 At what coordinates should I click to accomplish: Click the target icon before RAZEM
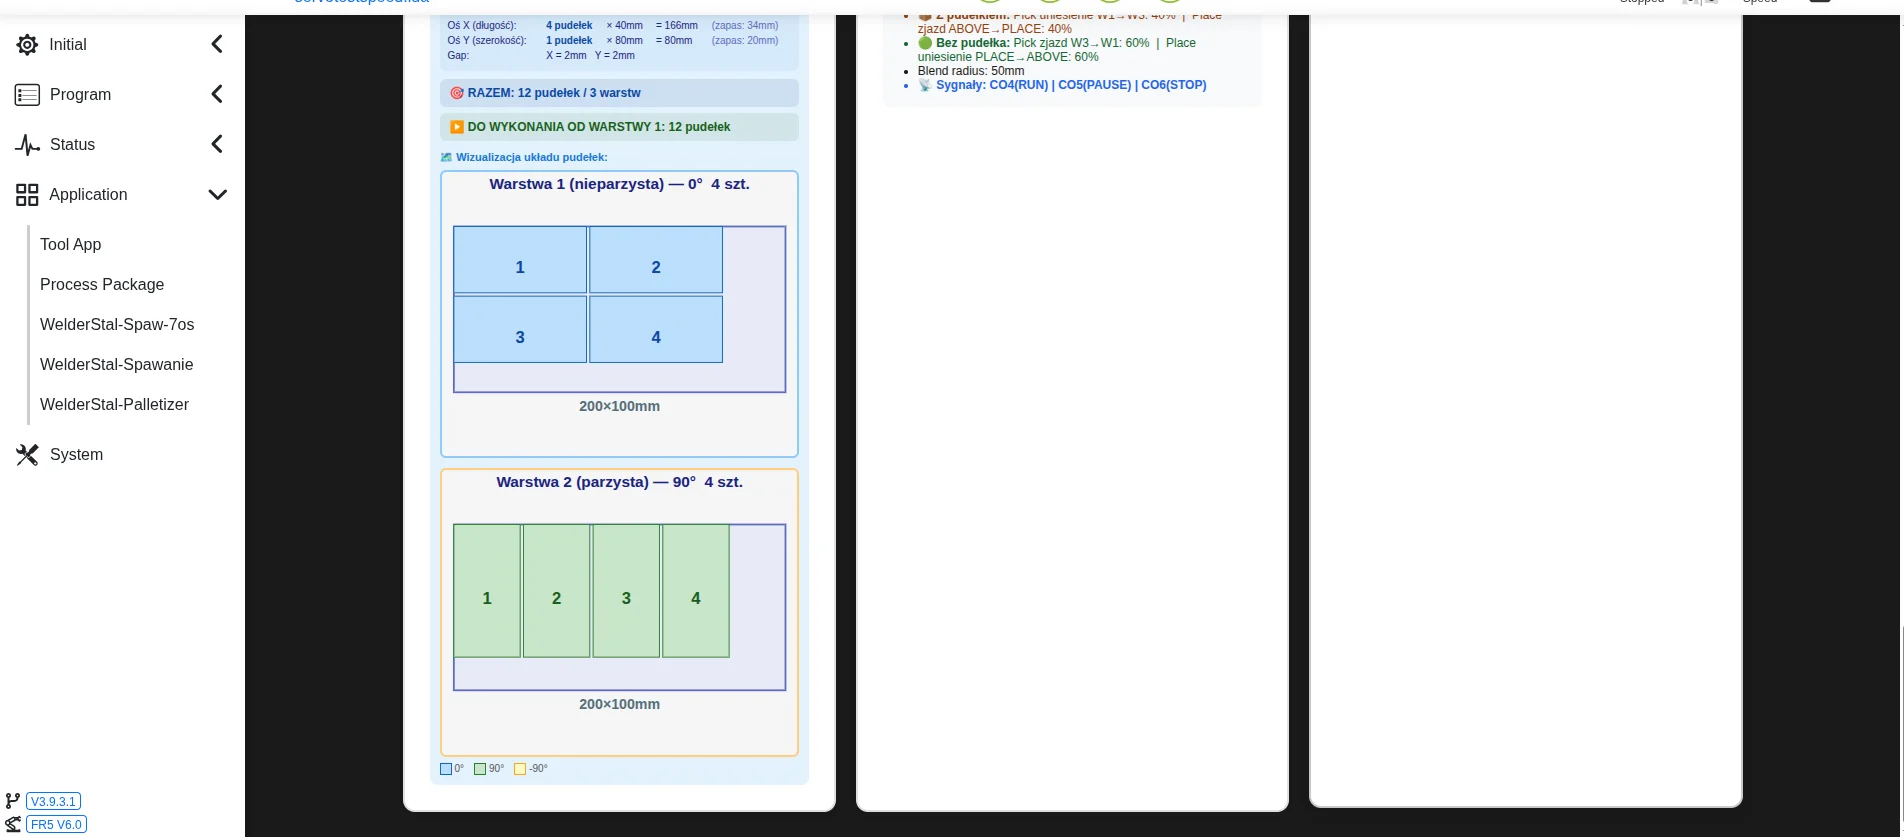click(x=457, y=93)
